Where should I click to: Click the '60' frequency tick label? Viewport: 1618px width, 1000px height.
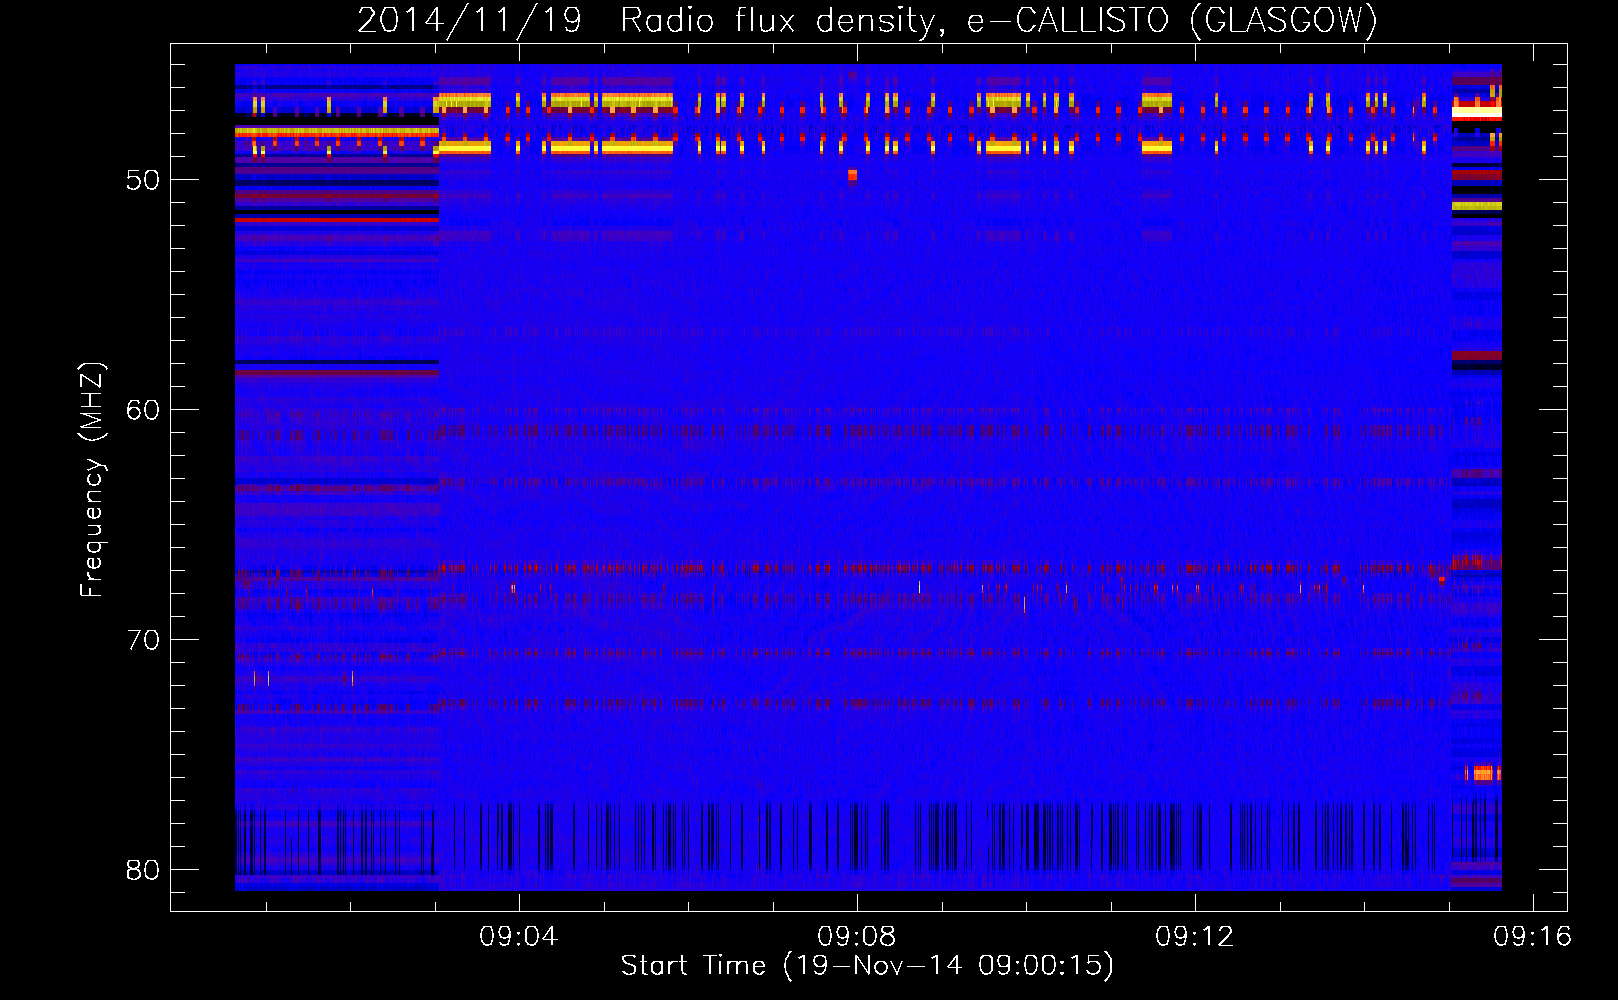[x=143, y=410]
